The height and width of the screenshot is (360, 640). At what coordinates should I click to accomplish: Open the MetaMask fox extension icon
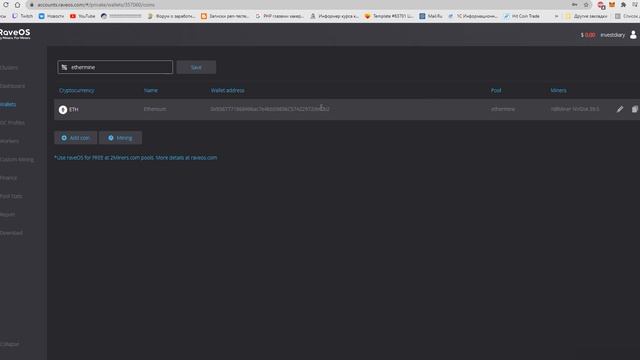click(x=611, y=4)
